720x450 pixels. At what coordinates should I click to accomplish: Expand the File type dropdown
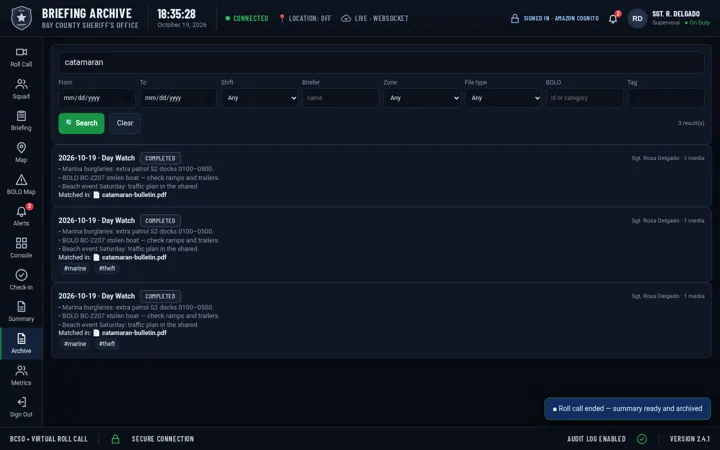(x=503, y=98)
